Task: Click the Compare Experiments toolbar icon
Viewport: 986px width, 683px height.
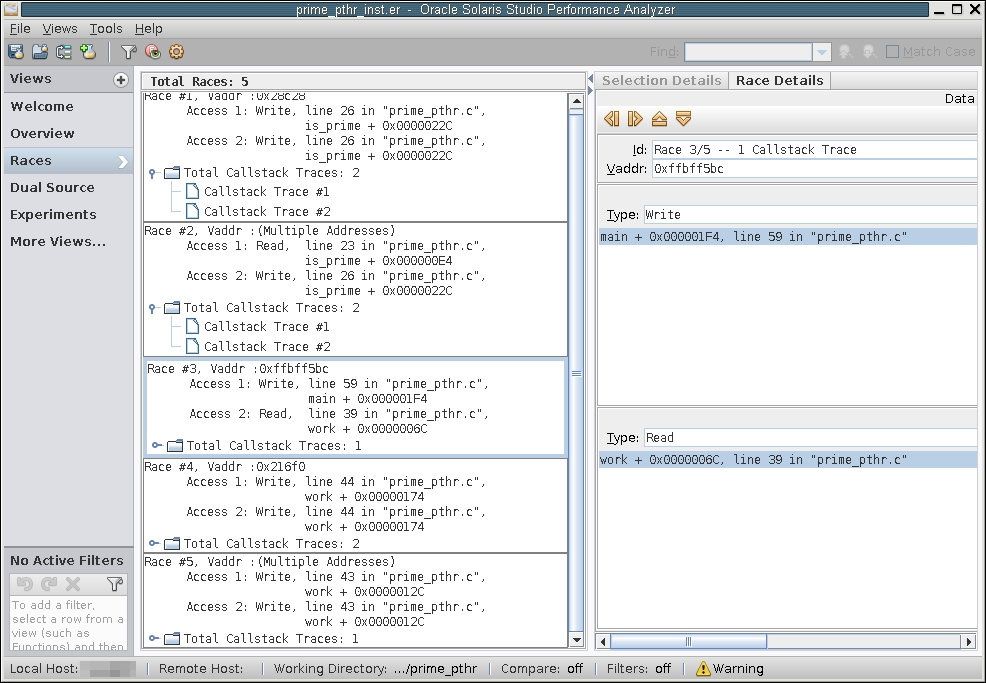Action: point(64,52)
